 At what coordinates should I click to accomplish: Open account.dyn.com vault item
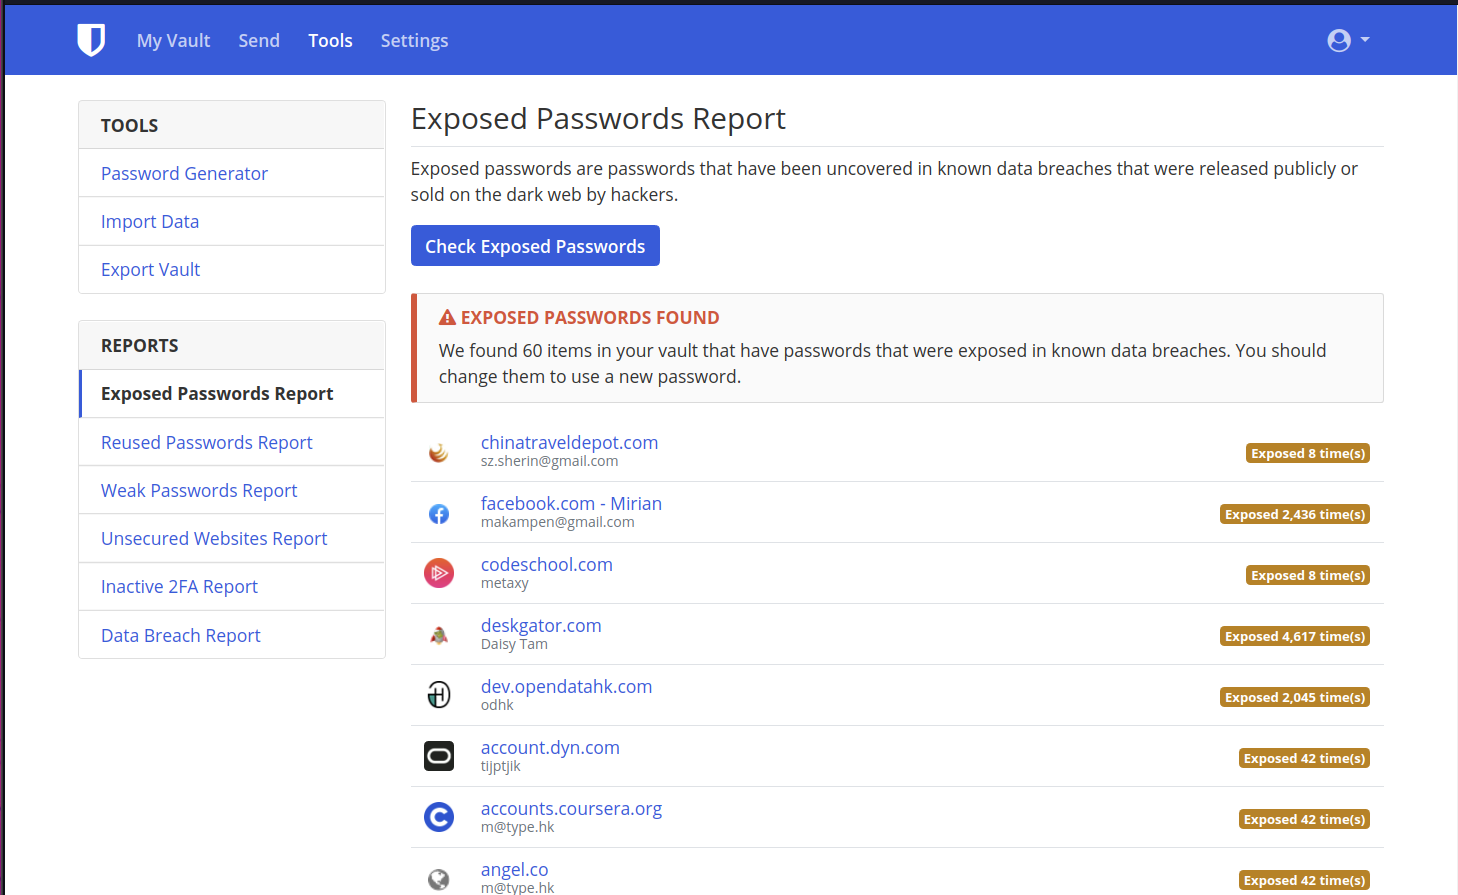click(550, 747)
